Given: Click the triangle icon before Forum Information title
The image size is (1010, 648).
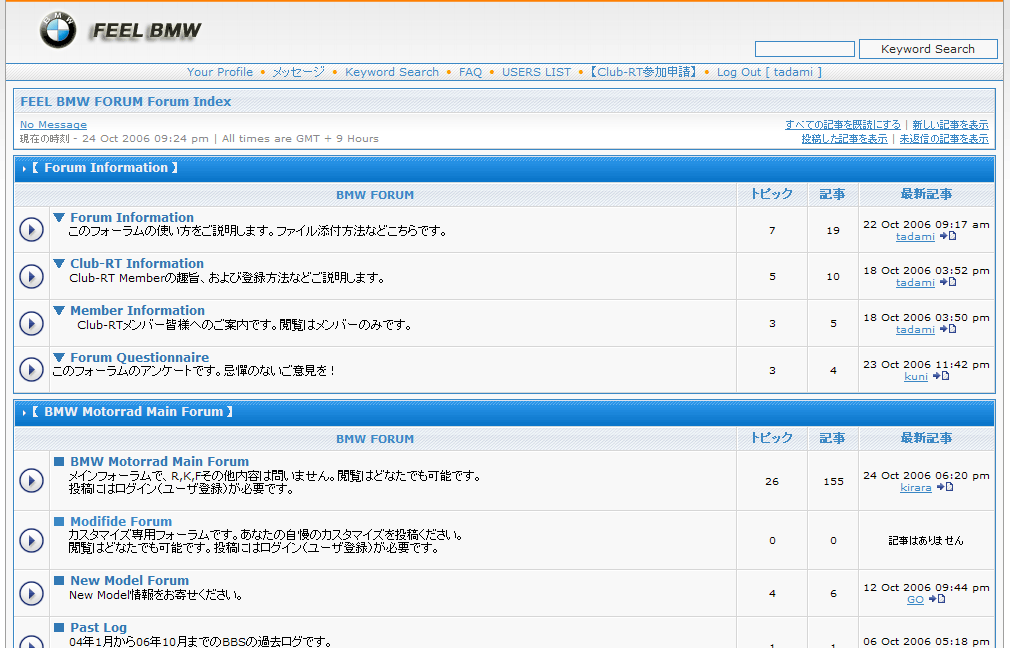Looking at the screenshot, I should click(x=59, y=218).
